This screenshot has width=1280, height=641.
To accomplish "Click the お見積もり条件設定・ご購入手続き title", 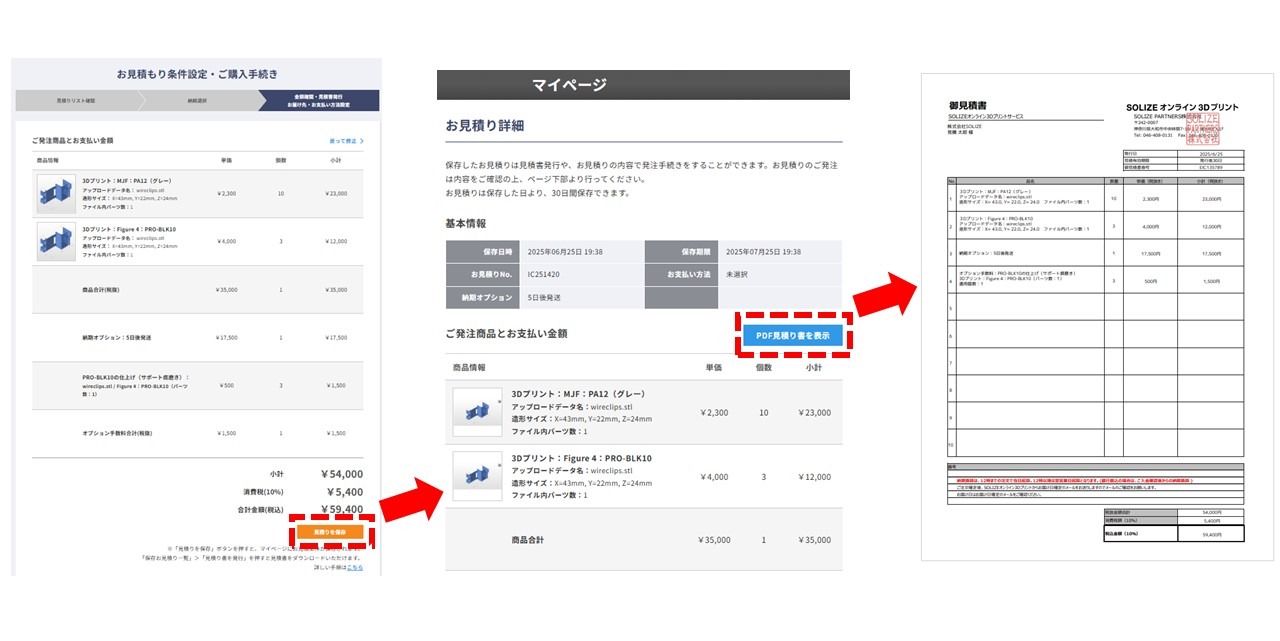I will tap(197, 74).
